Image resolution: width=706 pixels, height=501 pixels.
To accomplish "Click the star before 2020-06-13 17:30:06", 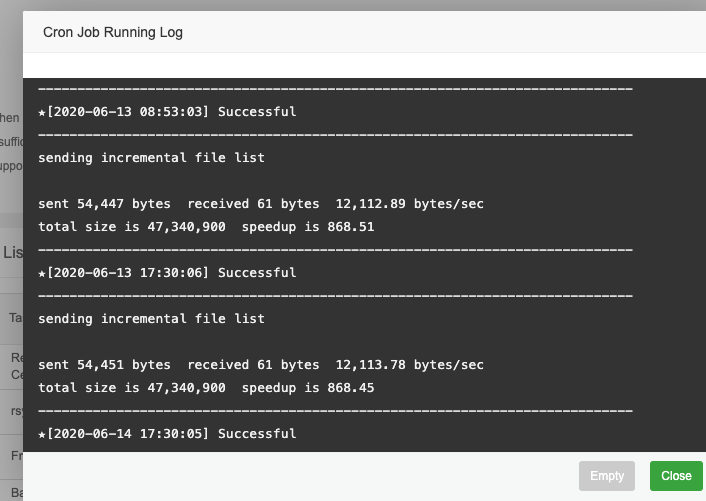I will [x=42, y=273].
